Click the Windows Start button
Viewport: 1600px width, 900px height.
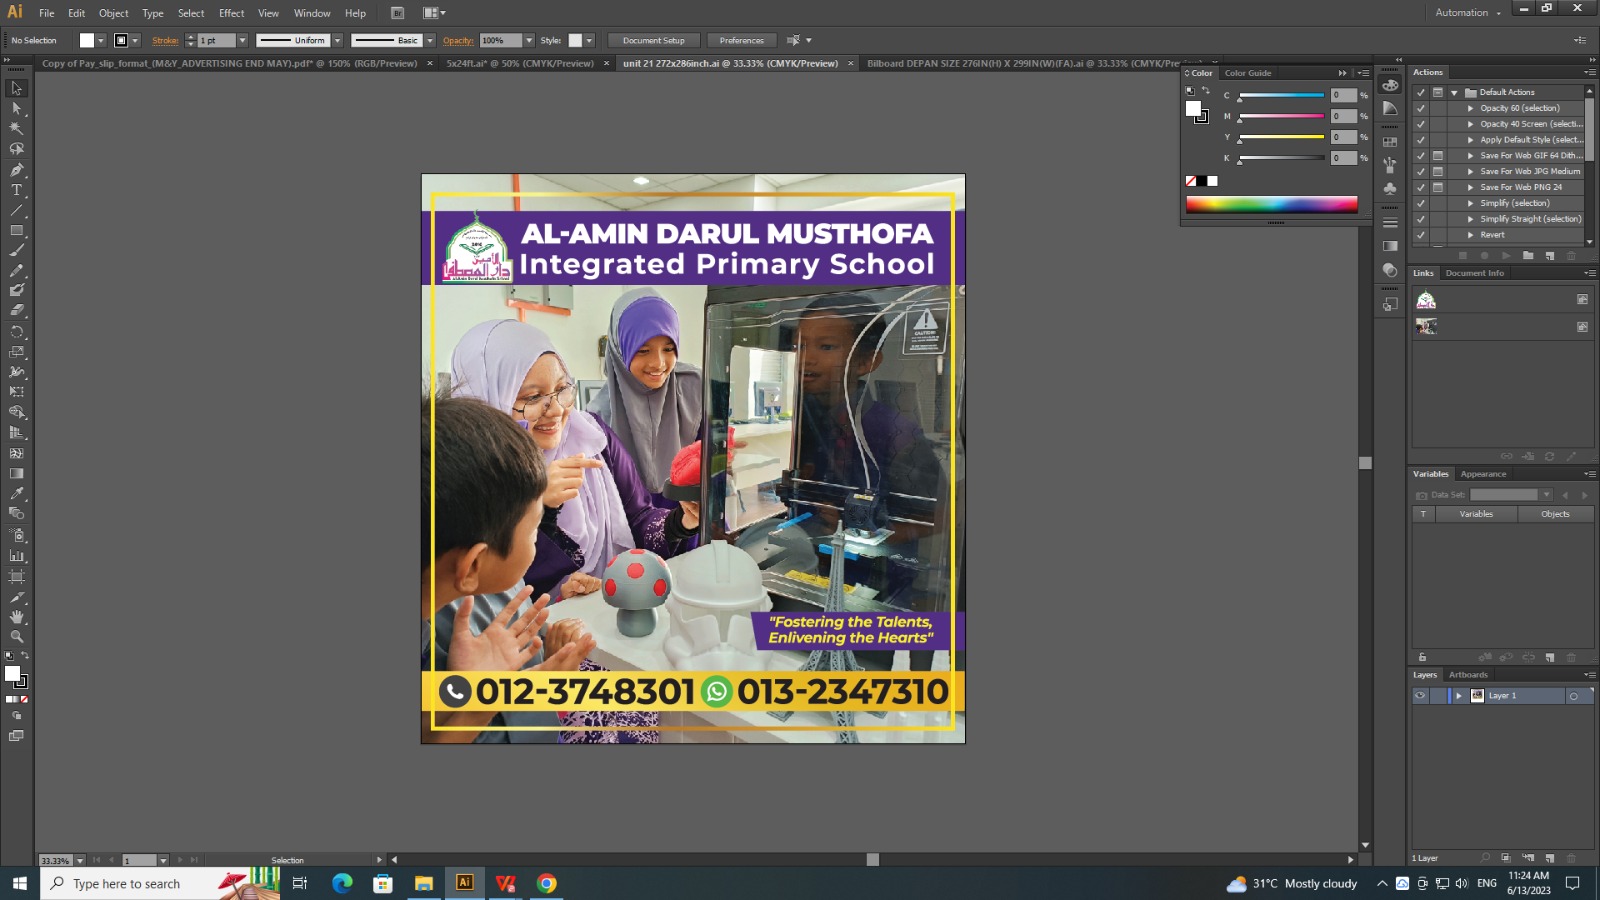click(x=19, y=883)
